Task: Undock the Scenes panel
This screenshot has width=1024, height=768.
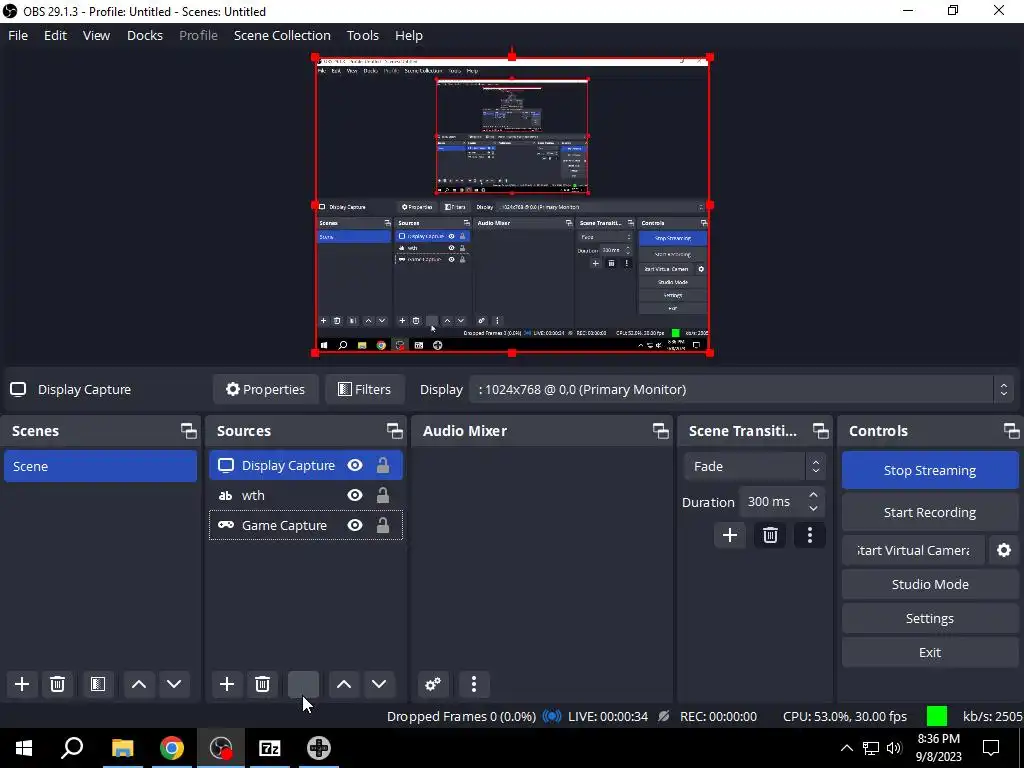Action: 189,430
